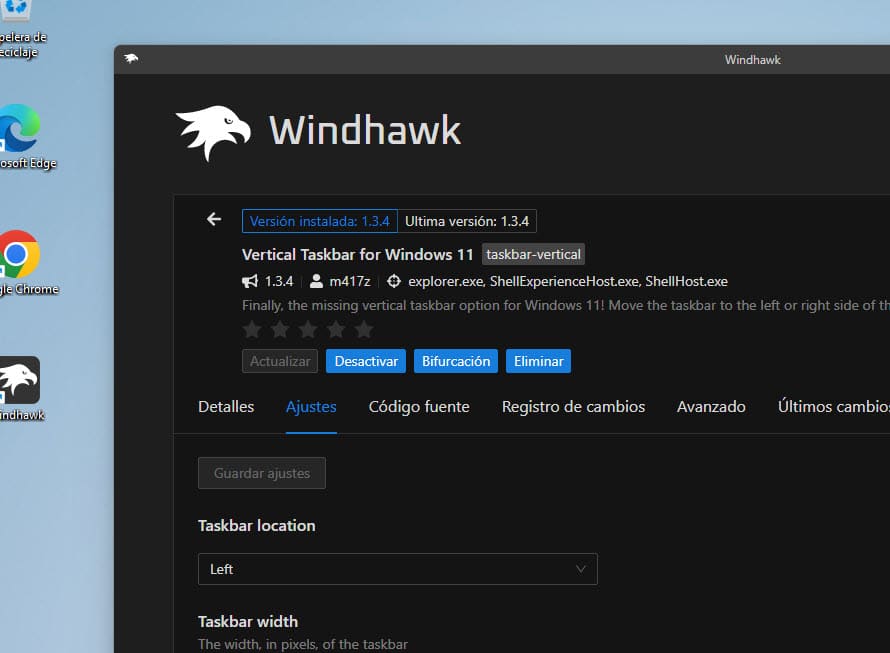Switch to the Avanzado tab
This screenshot has width=890, height=653.
[x=711, y=407]
